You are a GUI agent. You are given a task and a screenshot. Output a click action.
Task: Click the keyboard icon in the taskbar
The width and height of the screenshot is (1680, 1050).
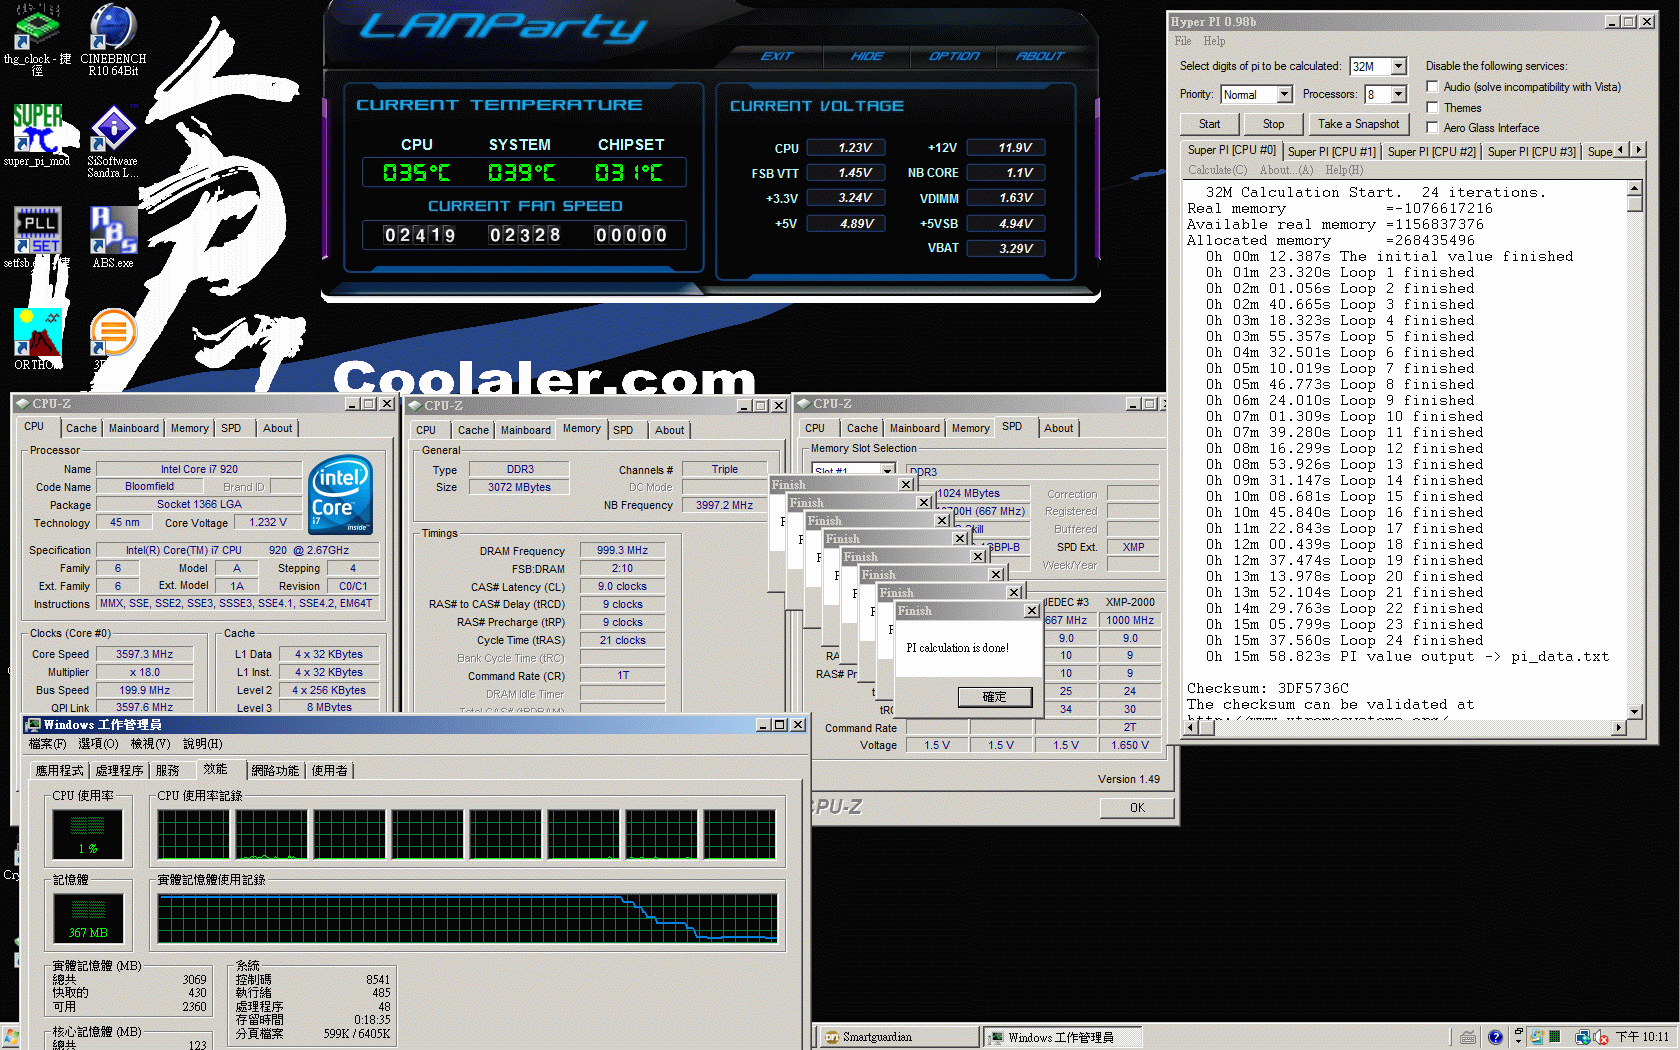(x=1468, y=1037)
